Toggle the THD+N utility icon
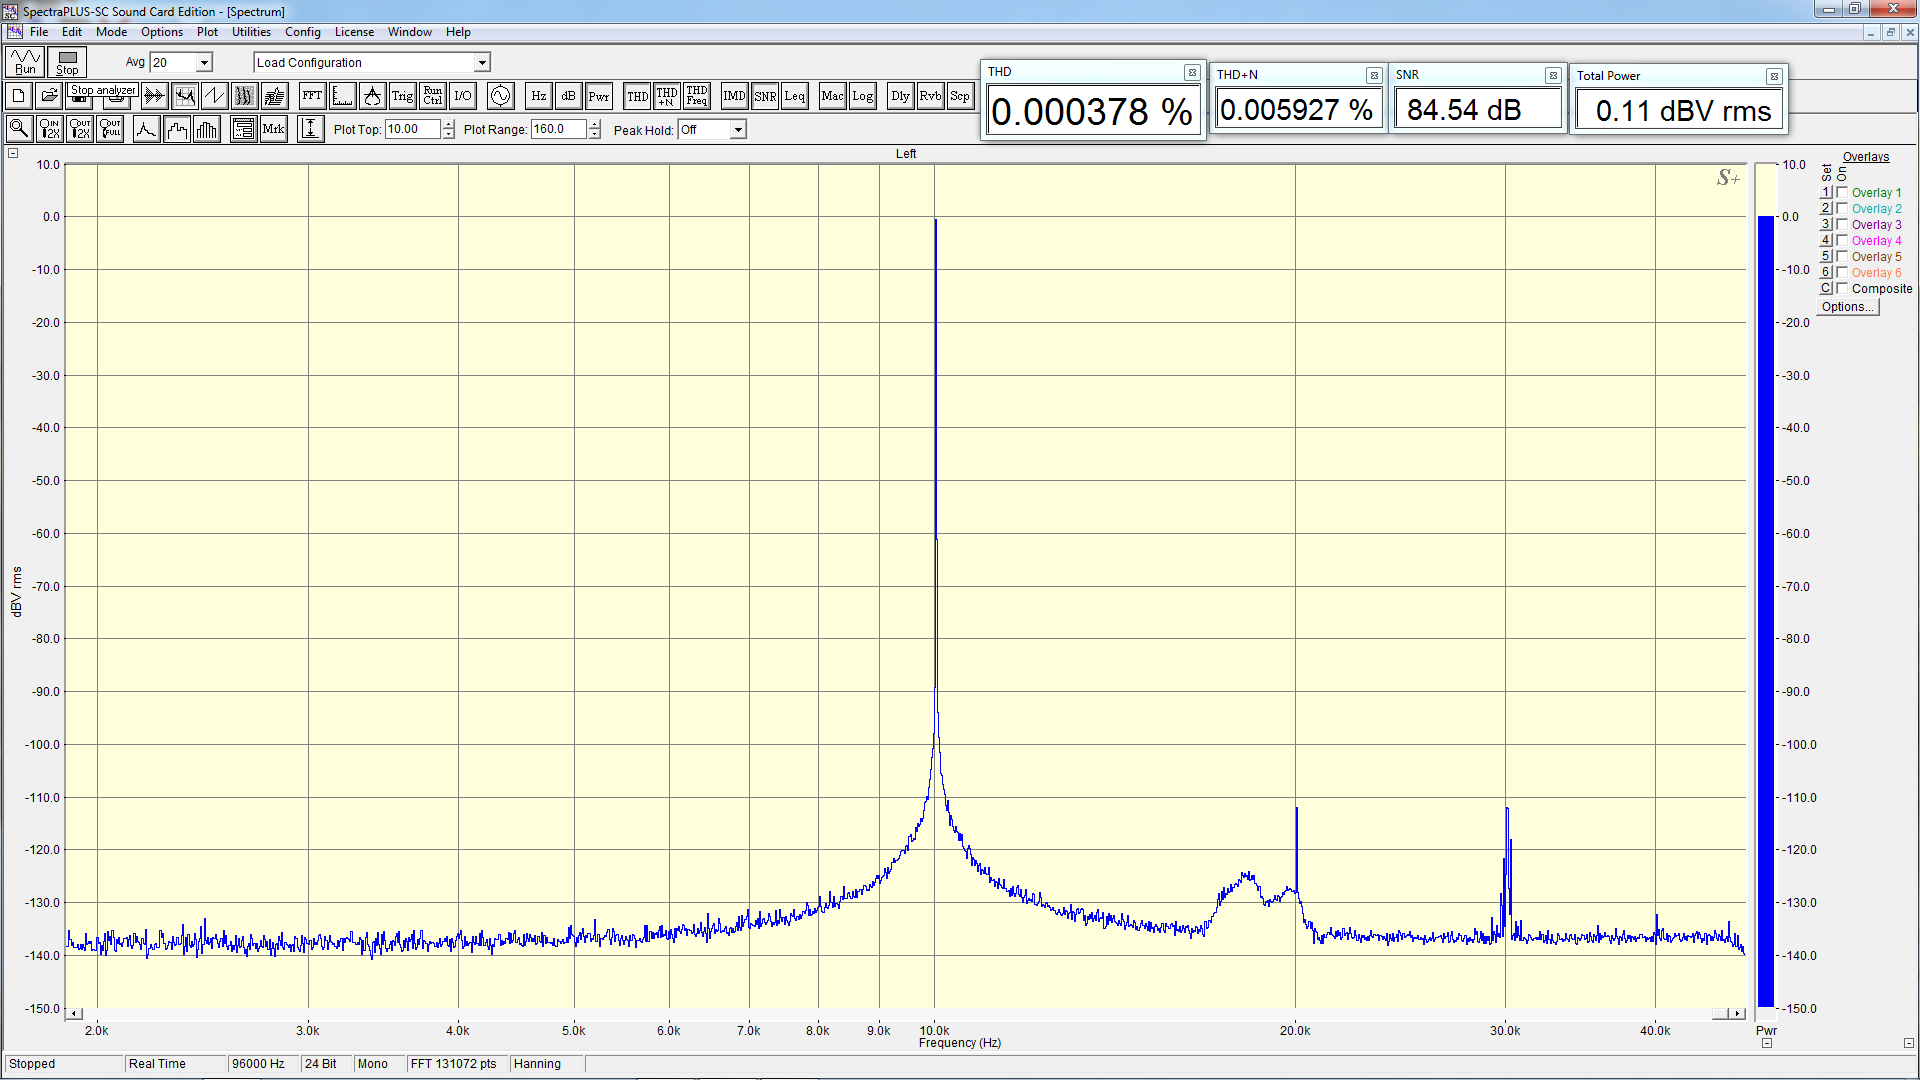Screen dimensions: 1920x1080 (x=667, y=96)
